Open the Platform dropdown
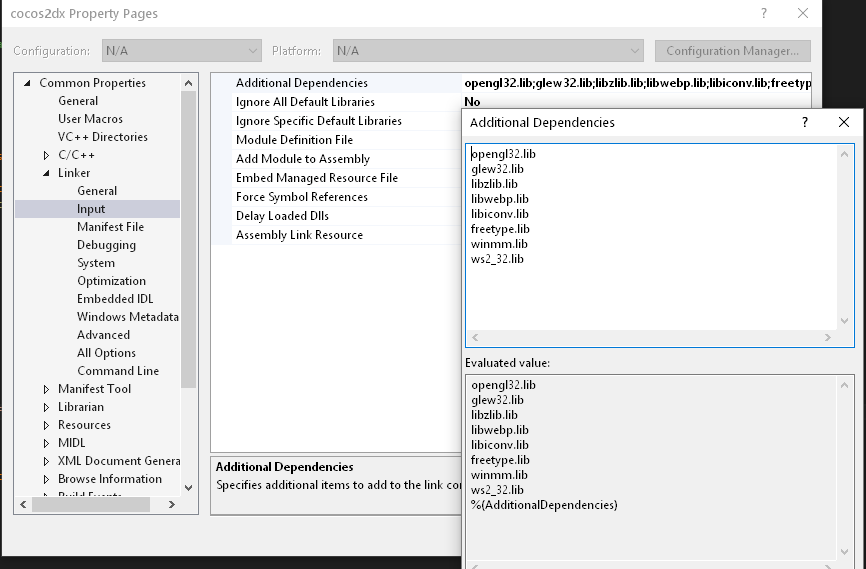The width and height of the screenshot is (866, 569). [488, 51]
